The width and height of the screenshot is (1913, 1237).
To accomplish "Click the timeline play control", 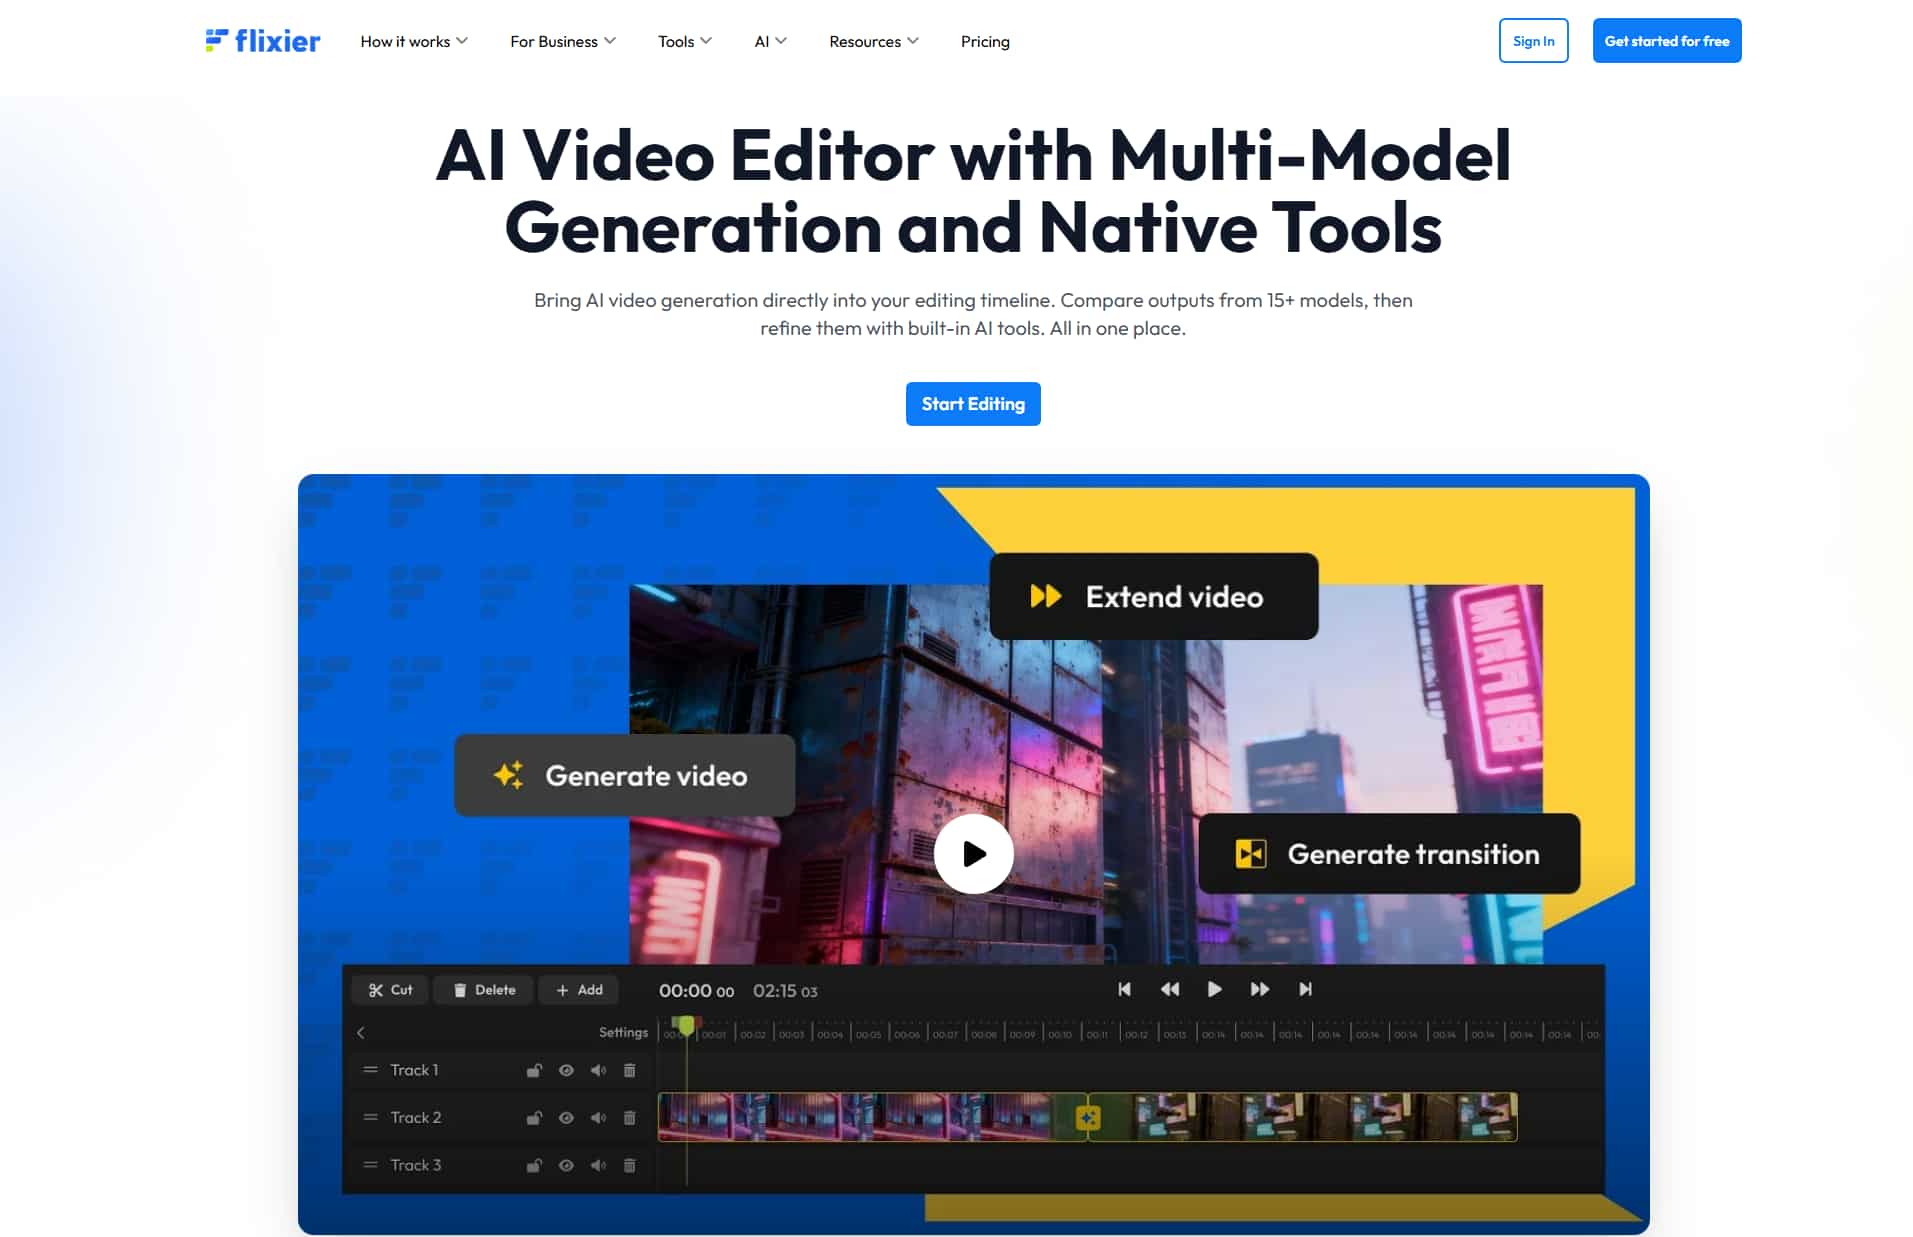I will (1214, 990).
